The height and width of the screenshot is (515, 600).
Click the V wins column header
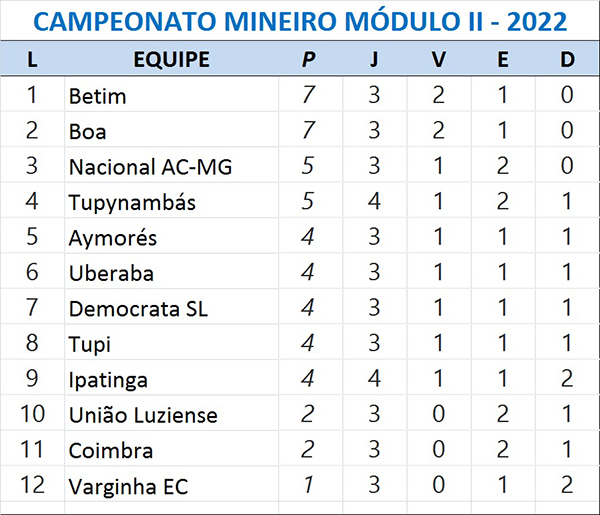438,60
